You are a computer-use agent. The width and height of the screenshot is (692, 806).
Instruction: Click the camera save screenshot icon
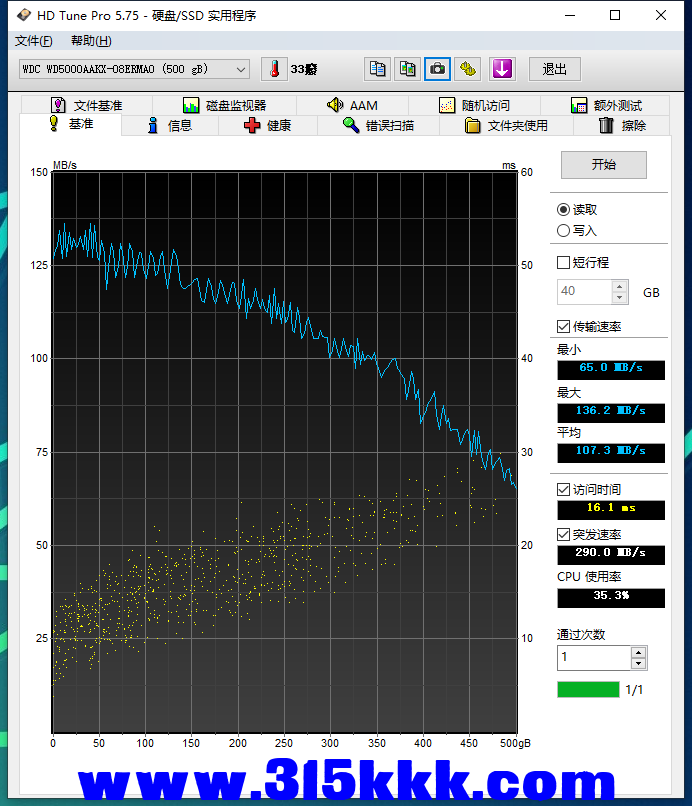point(437,69)
